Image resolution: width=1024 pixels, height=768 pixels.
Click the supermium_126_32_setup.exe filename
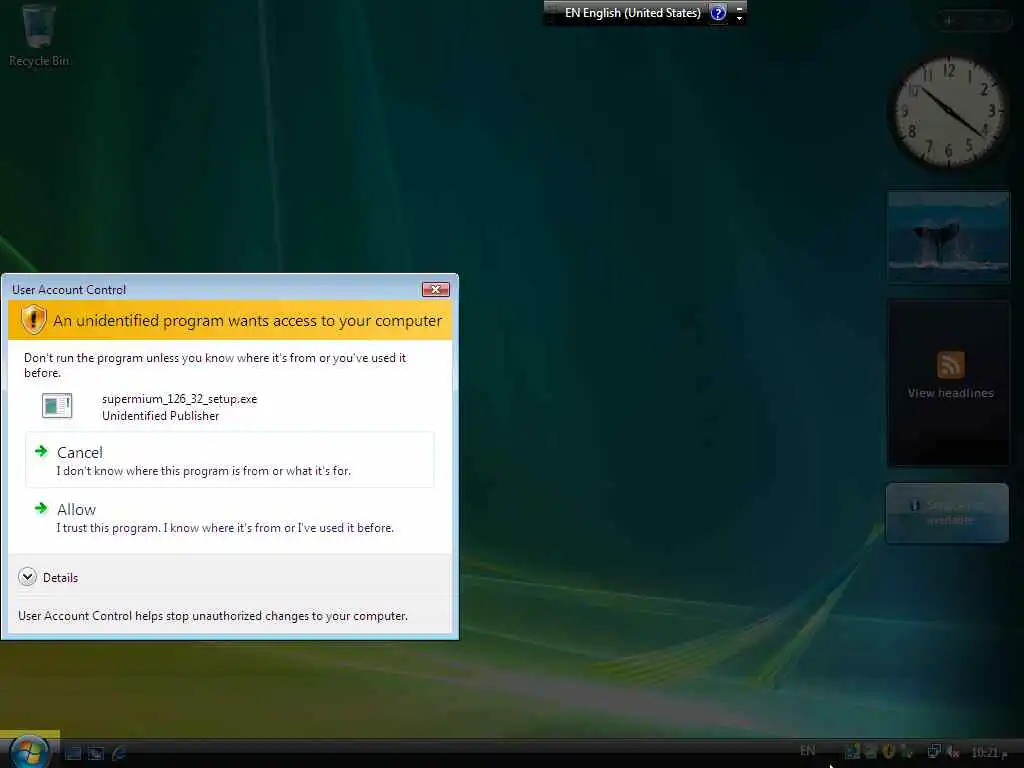tap(180, 398)
